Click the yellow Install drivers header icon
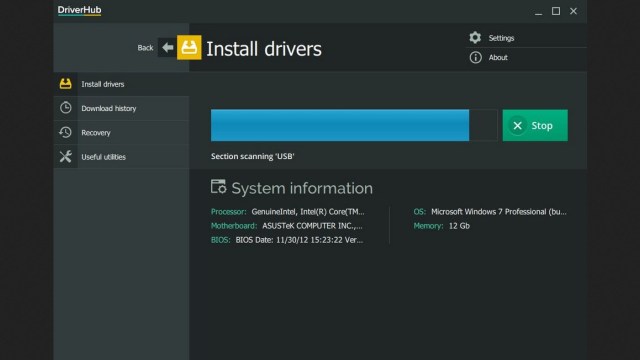This screenshot has height=360, width=640. point(189,48)
